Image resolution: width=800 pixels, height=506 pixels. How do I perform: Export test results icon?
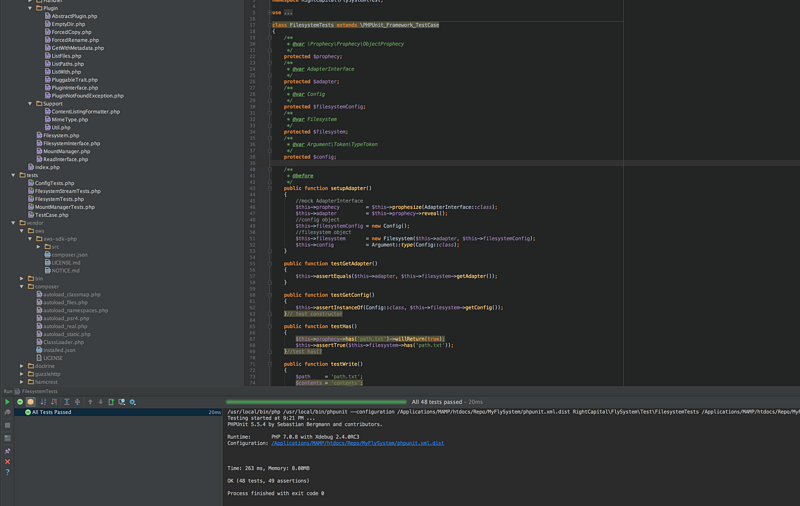click(111, 402)
